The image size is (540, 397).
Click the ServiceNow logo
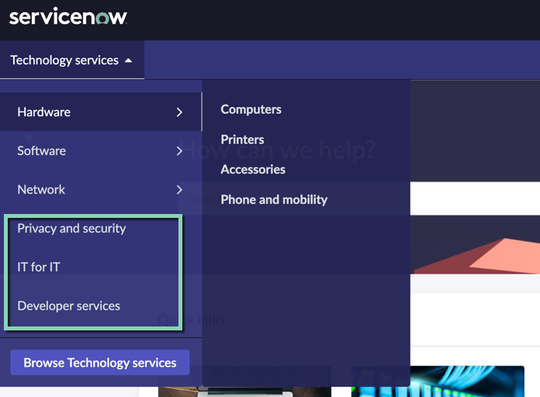coord(68,17)
